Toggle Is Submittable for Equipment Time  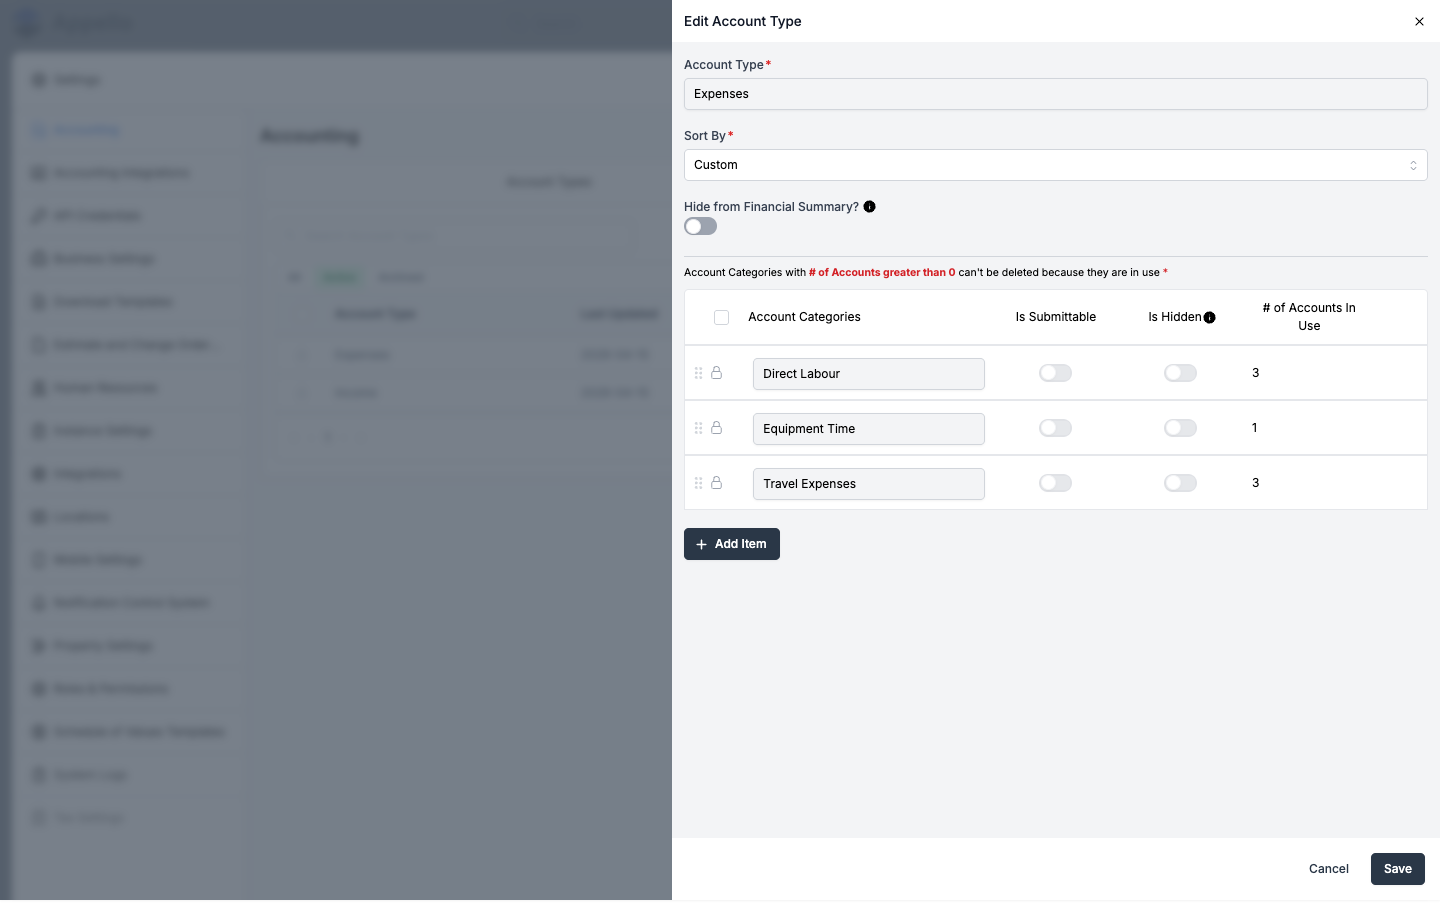[x=1055, y=428]
